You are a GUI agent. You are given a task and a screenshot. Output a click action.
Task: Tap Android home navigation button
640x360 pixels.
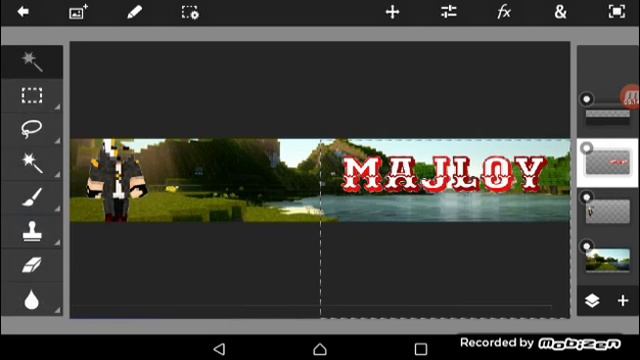[x=320, y=349]
